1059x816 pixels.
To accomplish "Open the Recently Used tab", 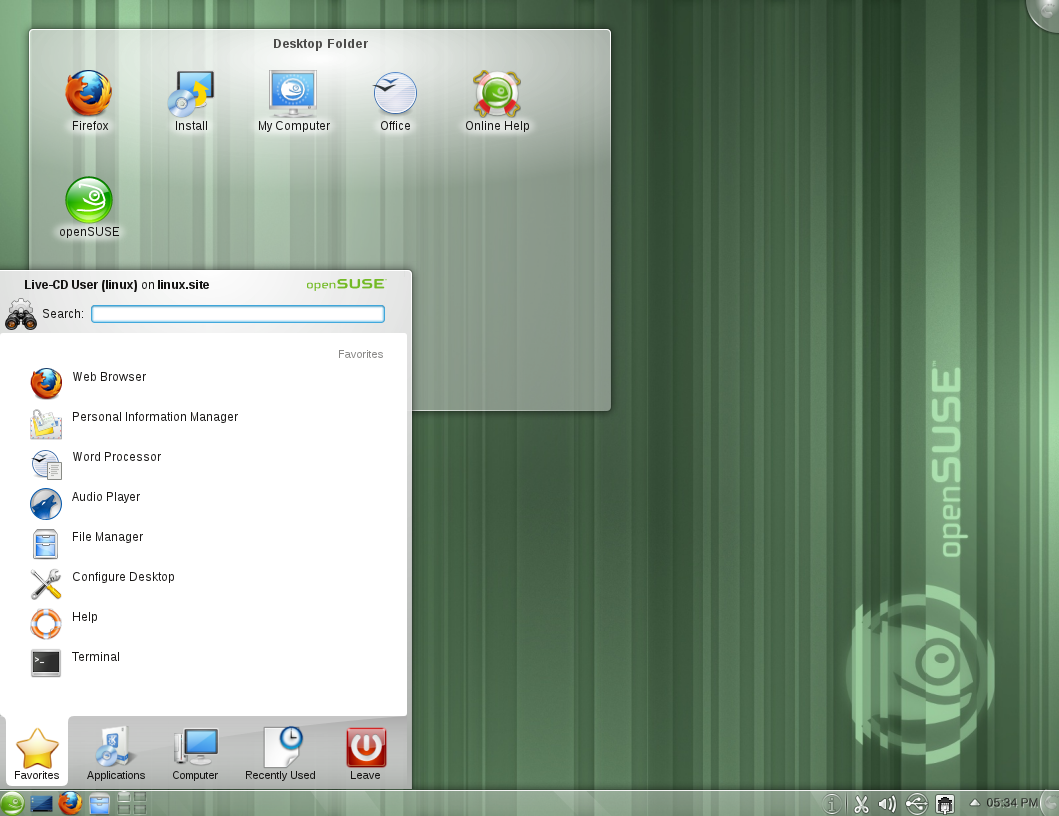I will 280,754.
